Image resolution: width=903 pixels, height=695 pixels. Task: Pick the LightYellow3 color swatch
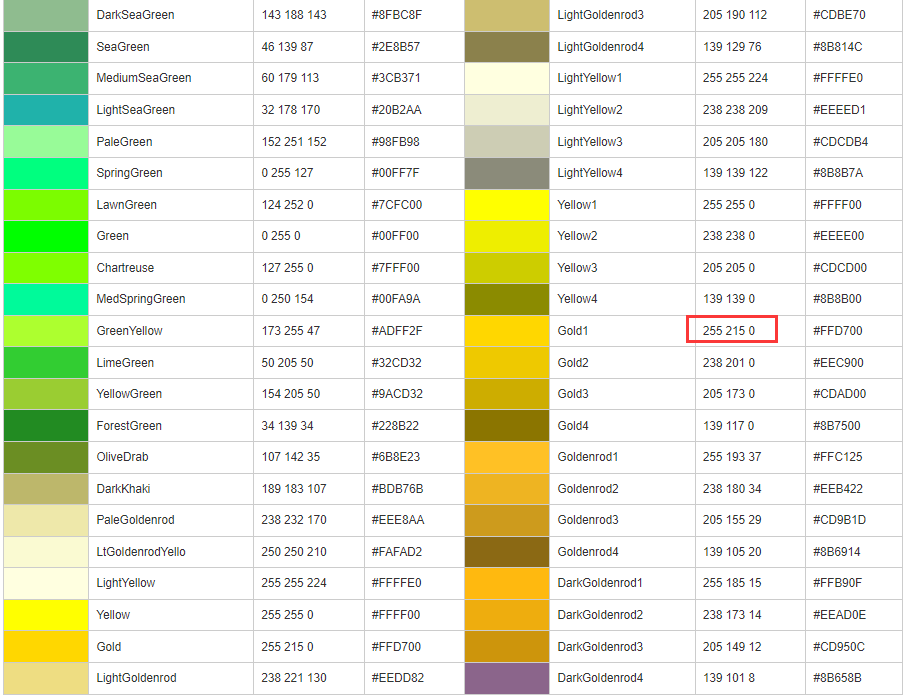tap(507, 142)
